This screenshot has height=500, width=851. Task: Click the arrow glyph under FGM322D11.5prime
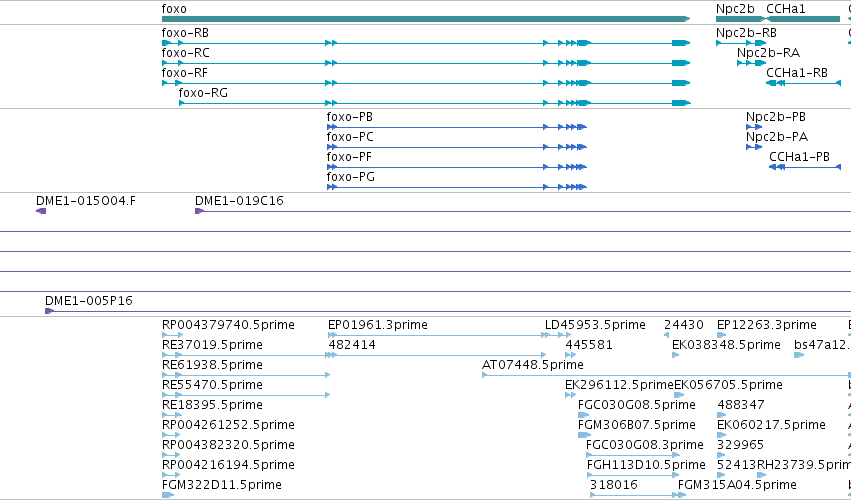[168, 495]
